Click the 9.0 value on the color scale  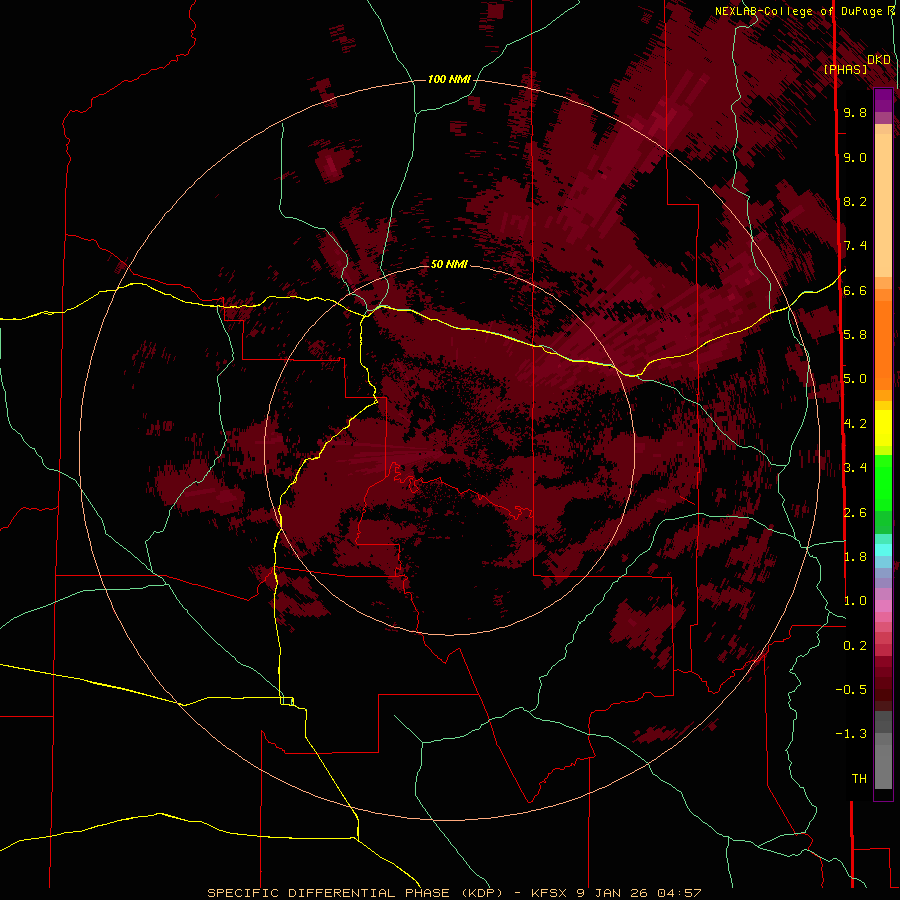point(855,157)
